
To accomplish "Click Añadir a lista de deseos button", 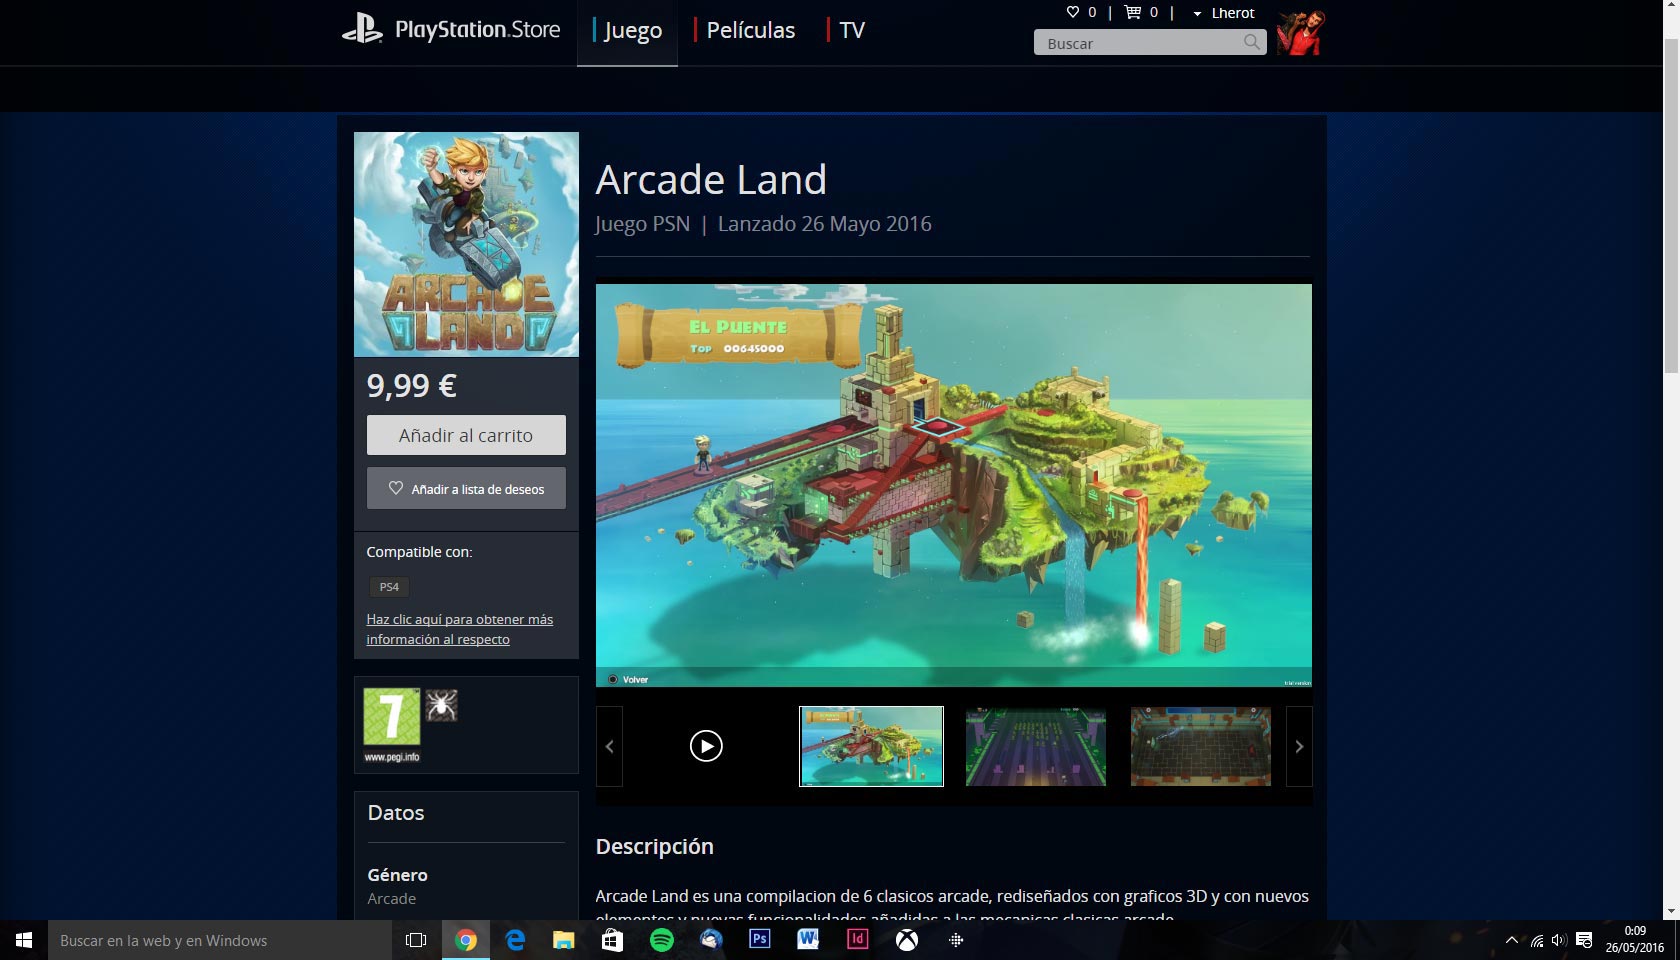I will [x=466, y=489].
